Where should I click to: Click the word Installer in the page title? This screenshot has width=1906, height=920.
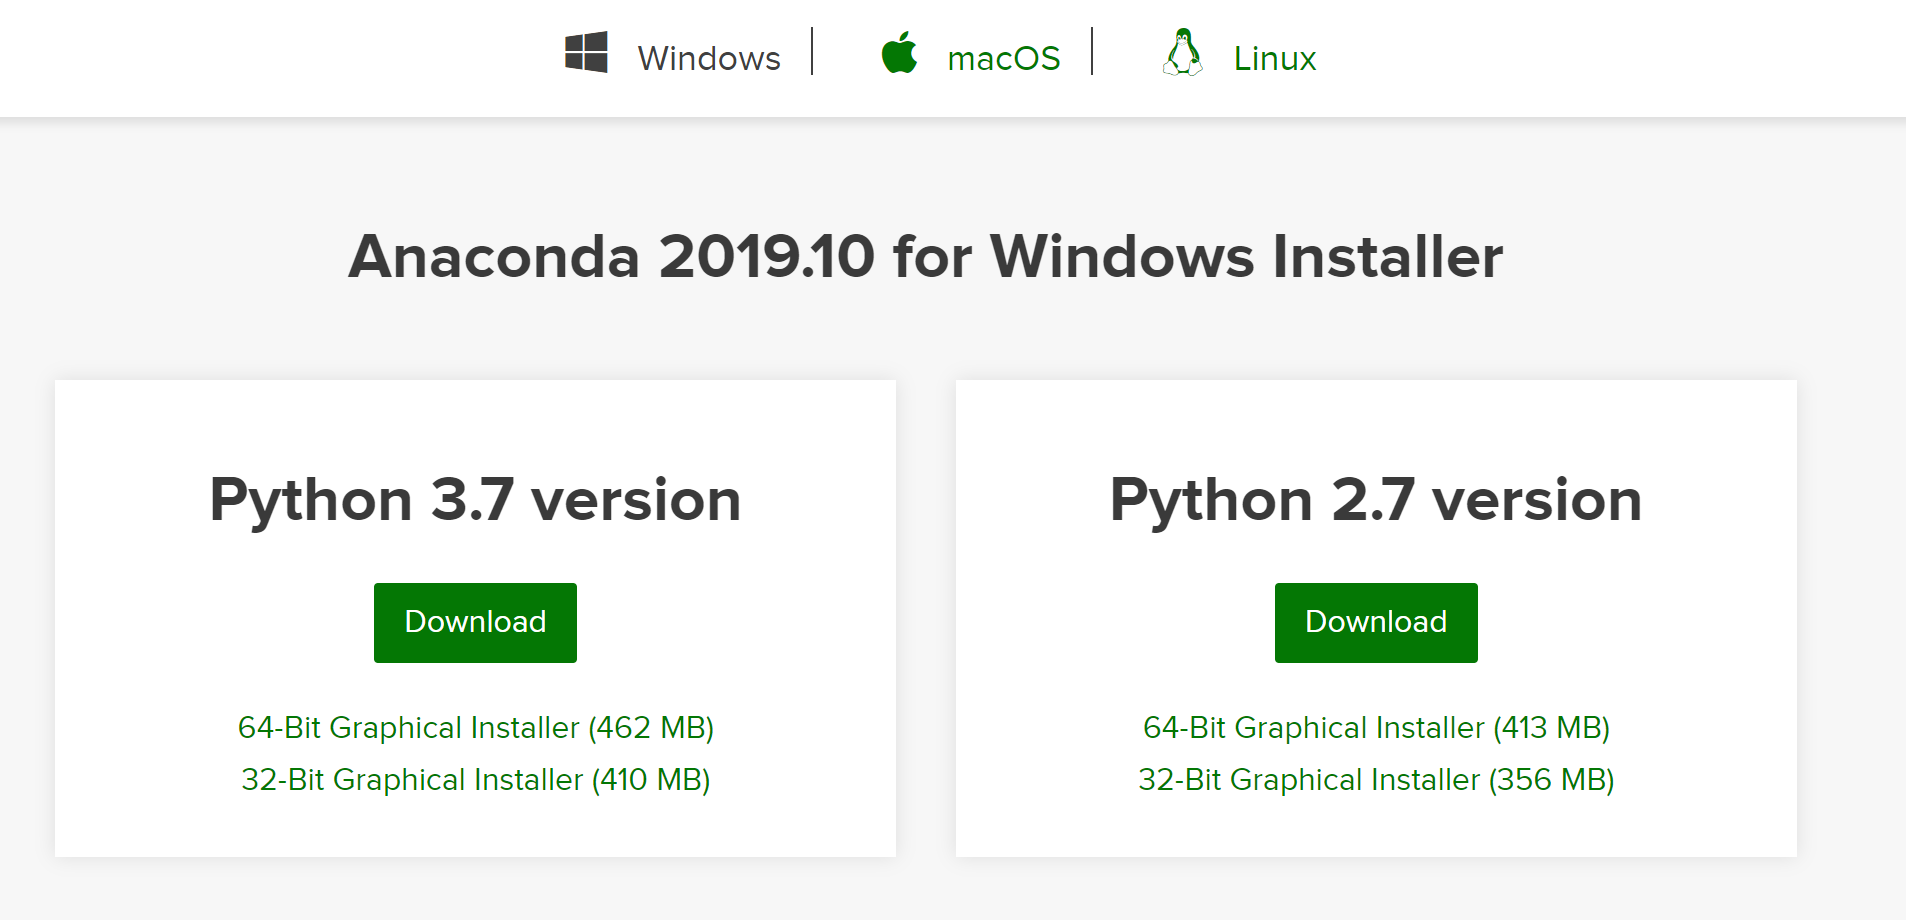pos(1387,257)
